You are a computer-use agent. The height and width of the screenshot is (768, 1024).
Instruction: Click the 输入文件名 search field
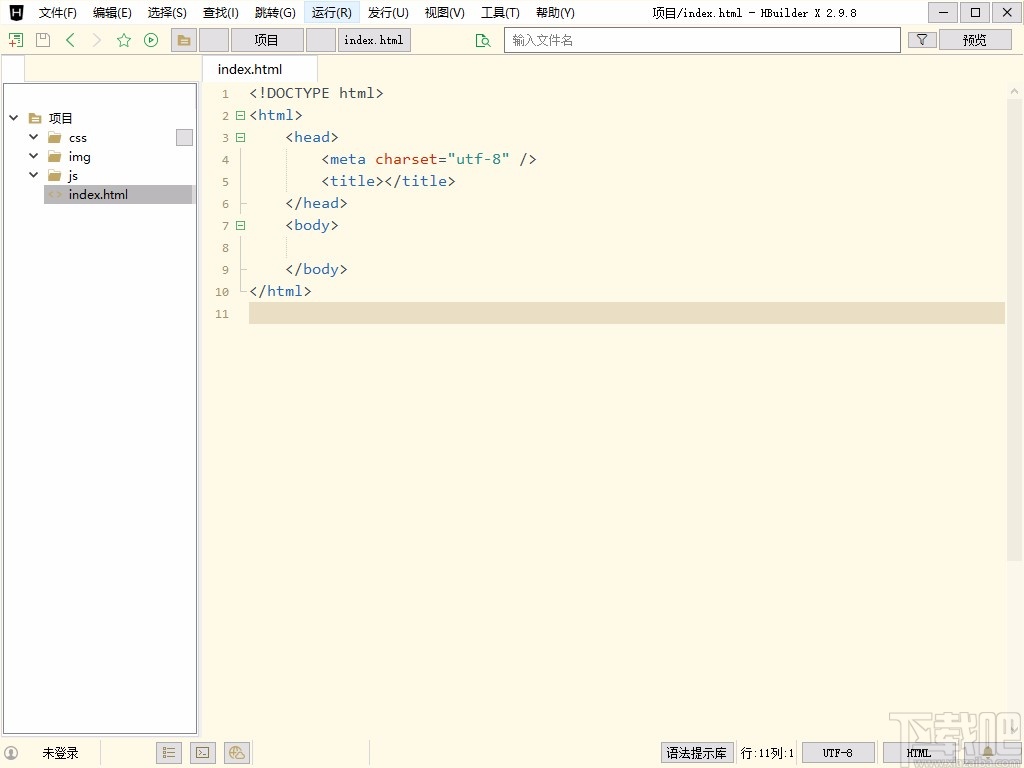pos(702,40)
